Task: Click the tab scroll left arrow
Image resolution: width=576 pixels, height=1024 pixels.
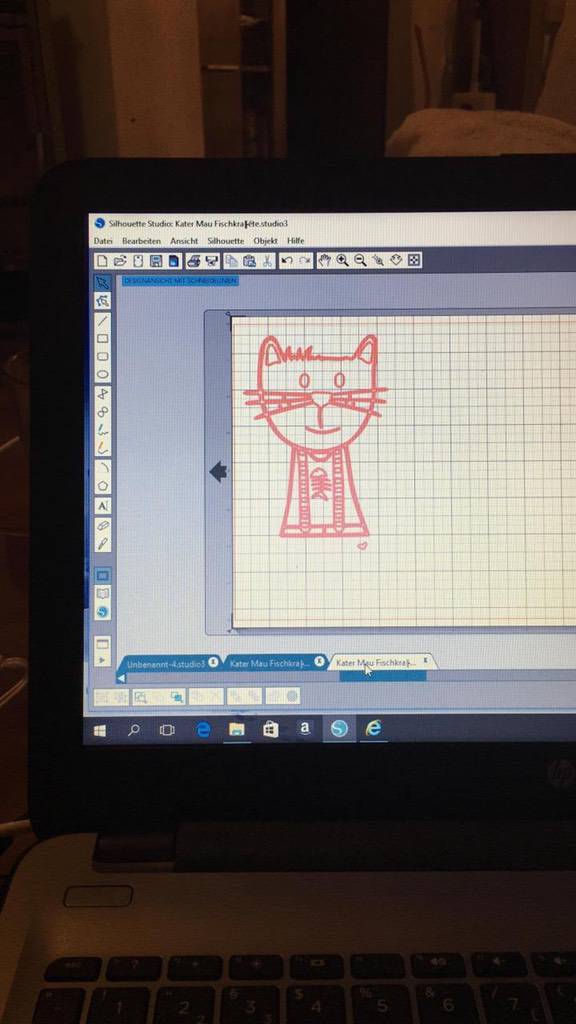Action: [121, 679]
